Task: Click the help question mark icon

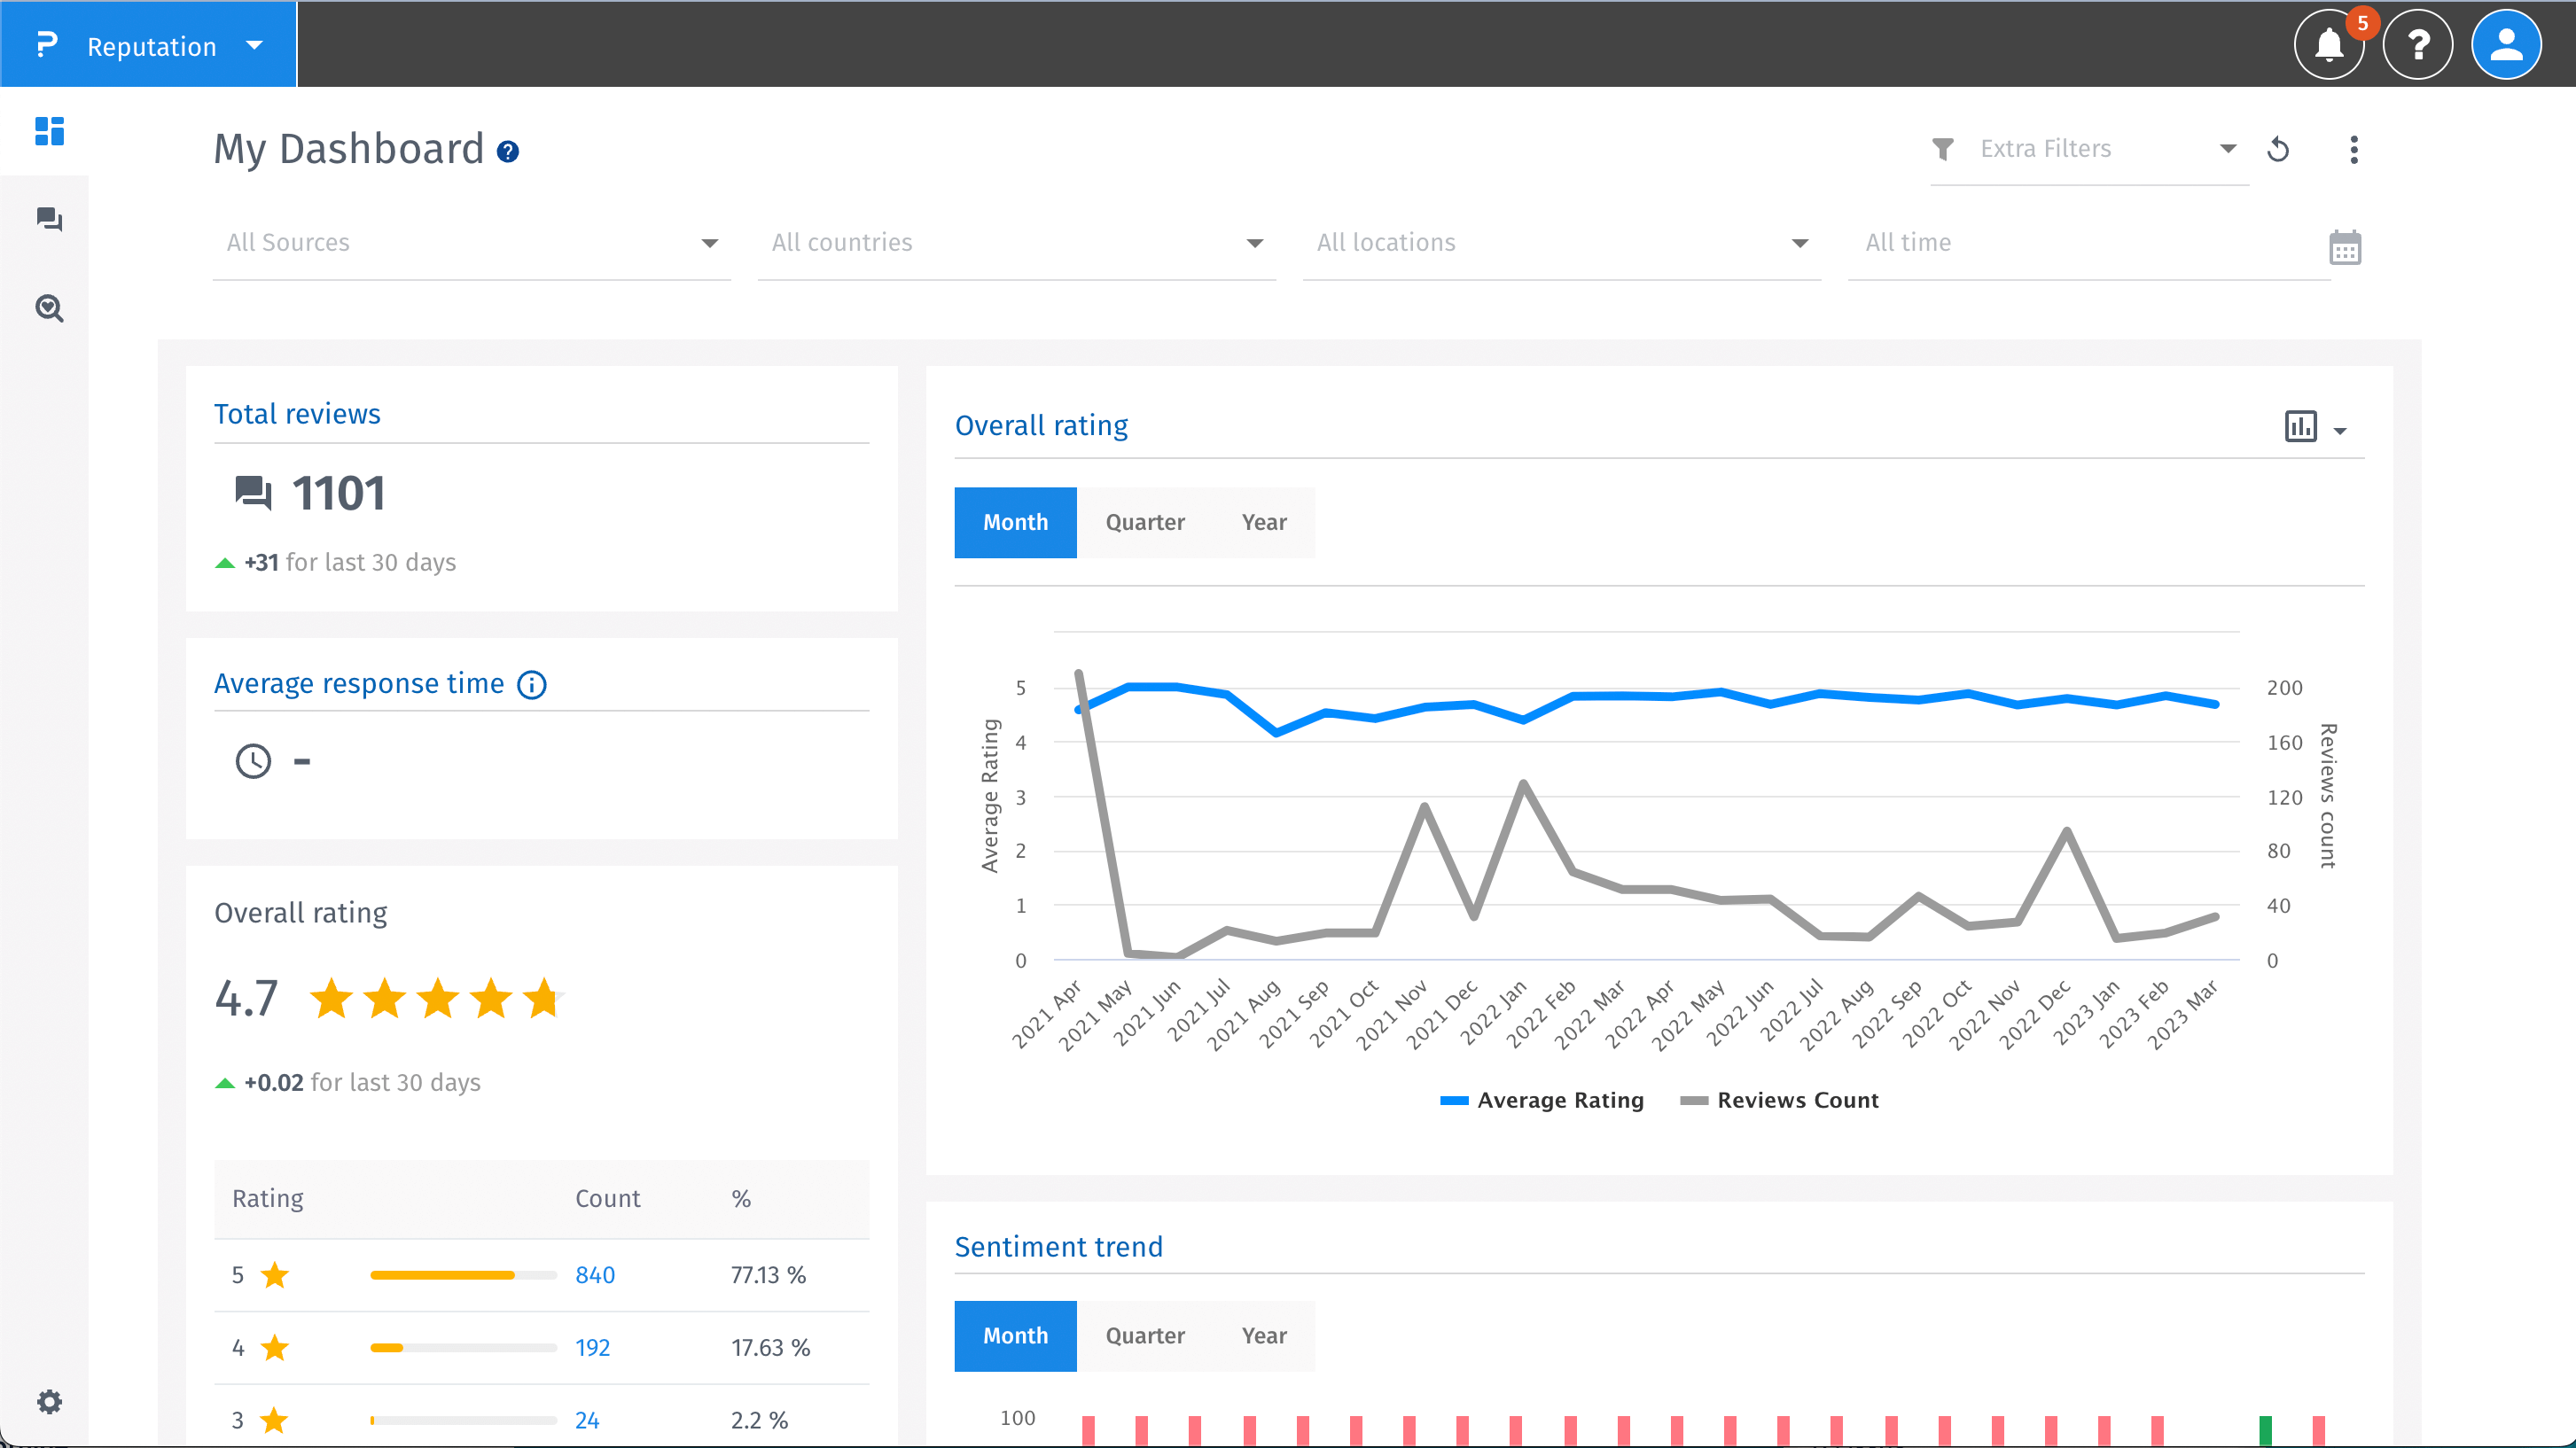Action: tap(2417, 45)
